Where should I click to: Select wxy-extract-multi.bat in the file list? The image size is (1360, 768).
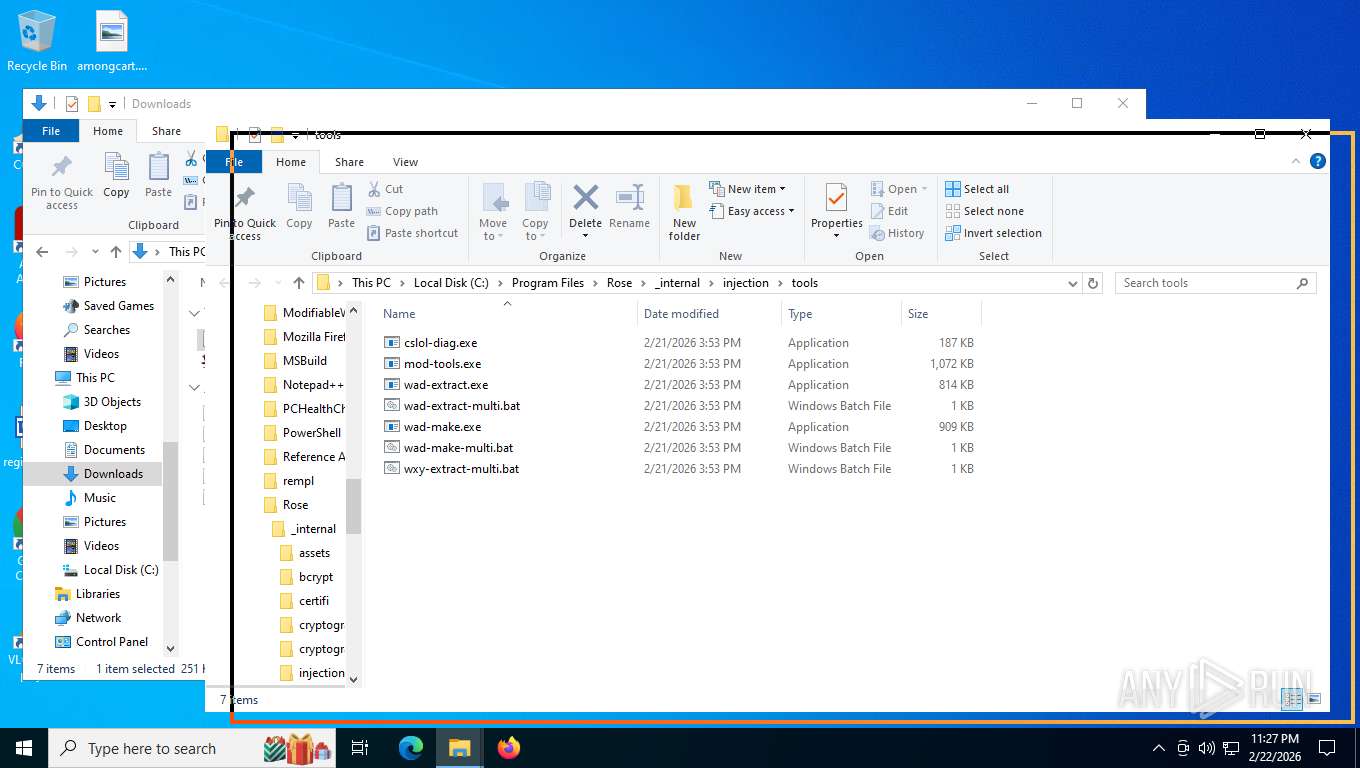coord(461,469)
